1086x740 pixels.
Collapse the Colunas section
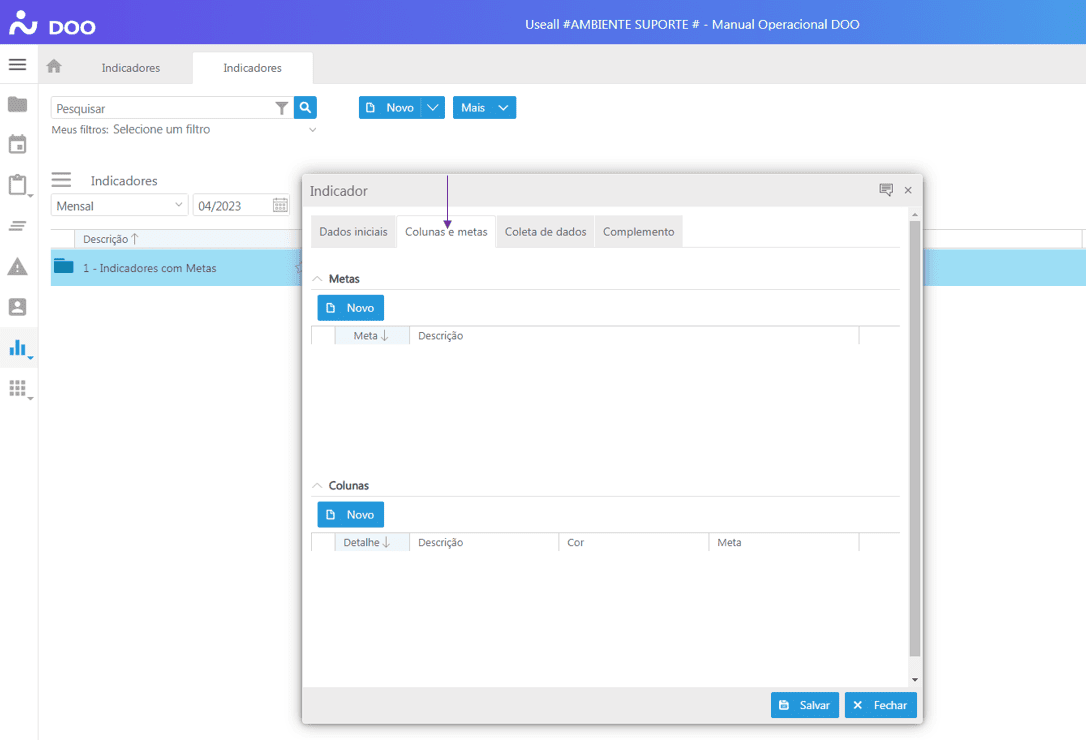318,486
